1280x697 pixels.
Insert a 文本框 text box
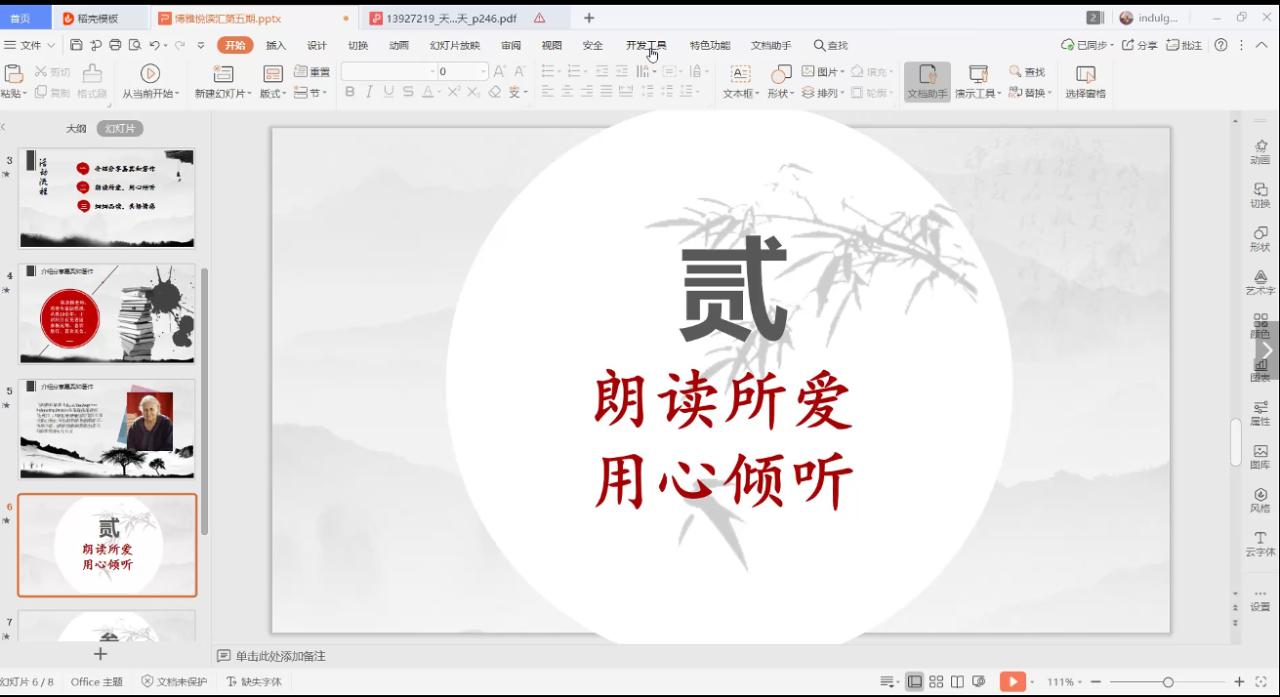coord(740,75)
